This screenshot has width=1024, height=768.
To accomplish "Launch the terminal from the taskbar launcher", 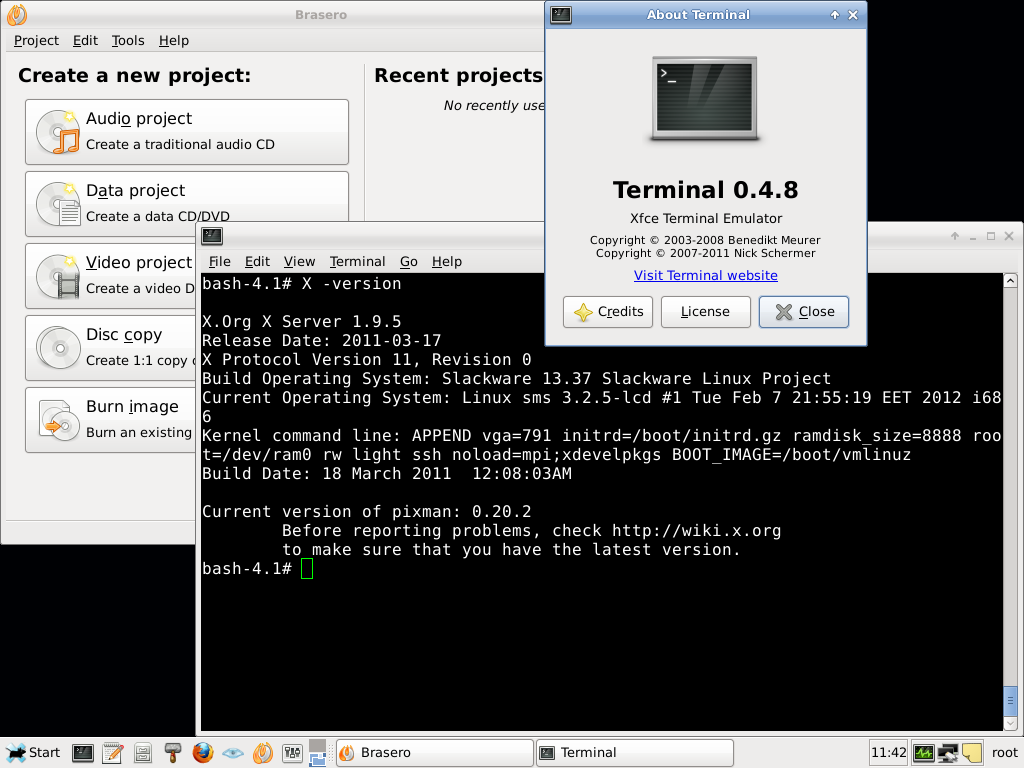I will click(x=83, y=752).
